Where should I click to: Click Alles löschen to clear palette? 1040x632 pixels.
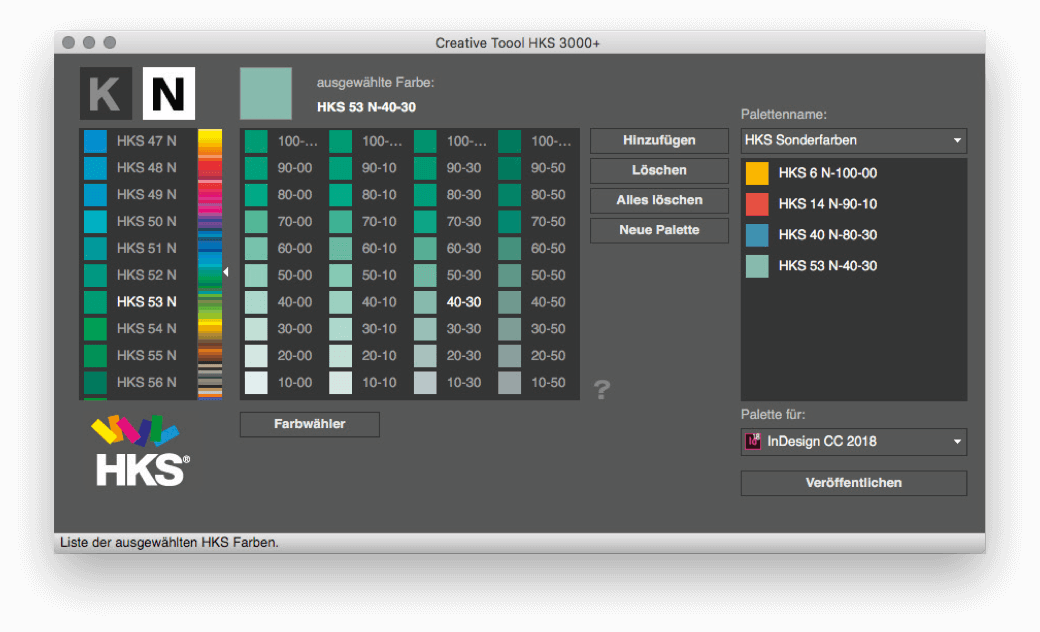pyautogui.click(x=659, y=200)
